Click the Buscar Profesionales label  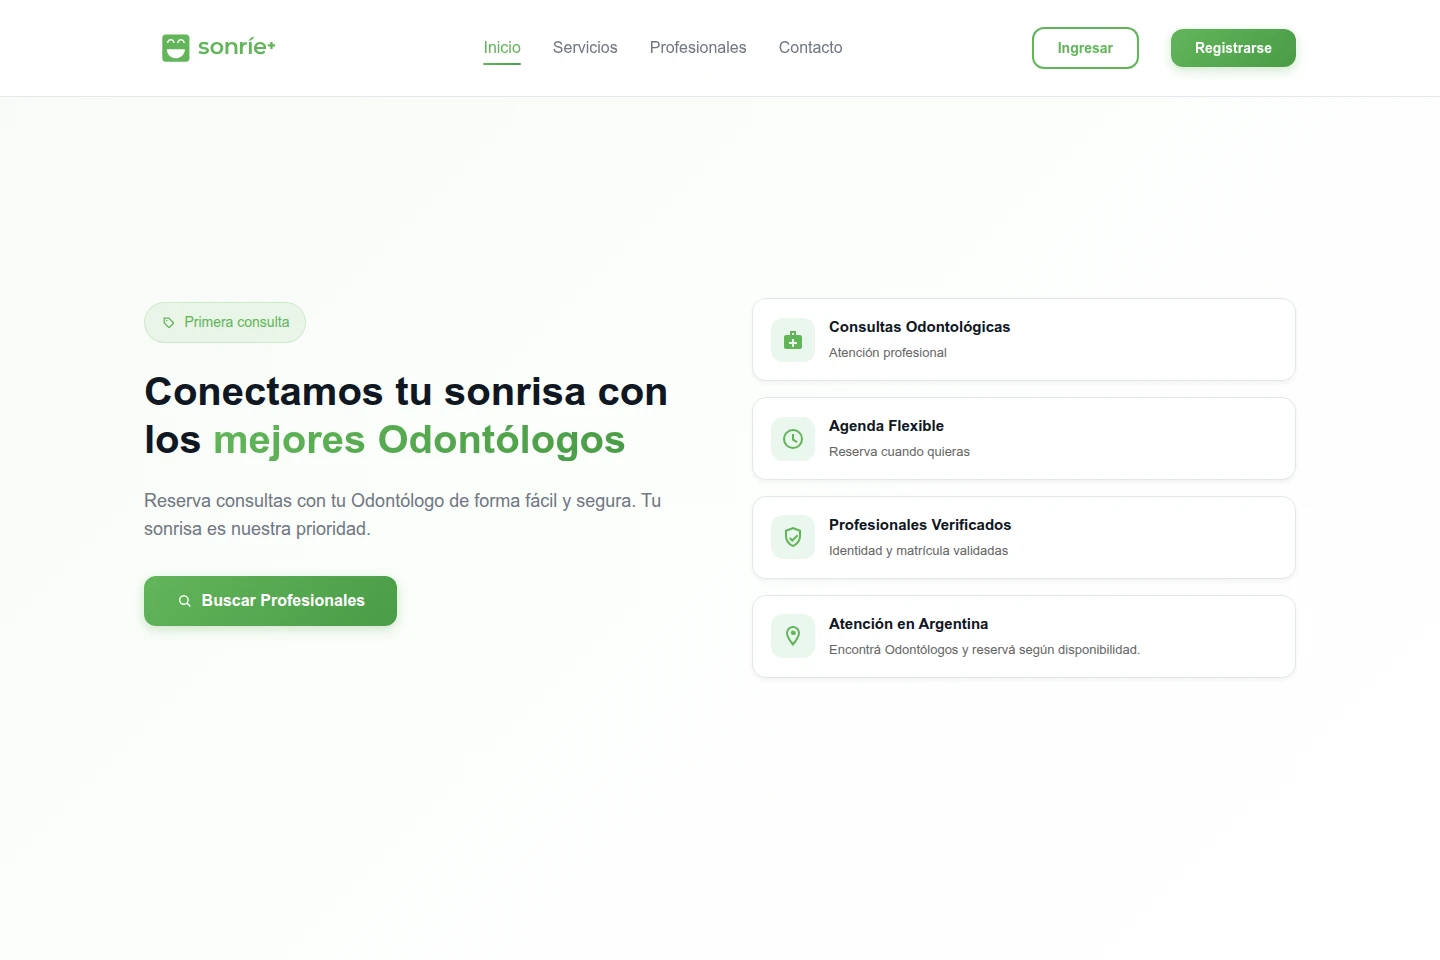[283, 601]
